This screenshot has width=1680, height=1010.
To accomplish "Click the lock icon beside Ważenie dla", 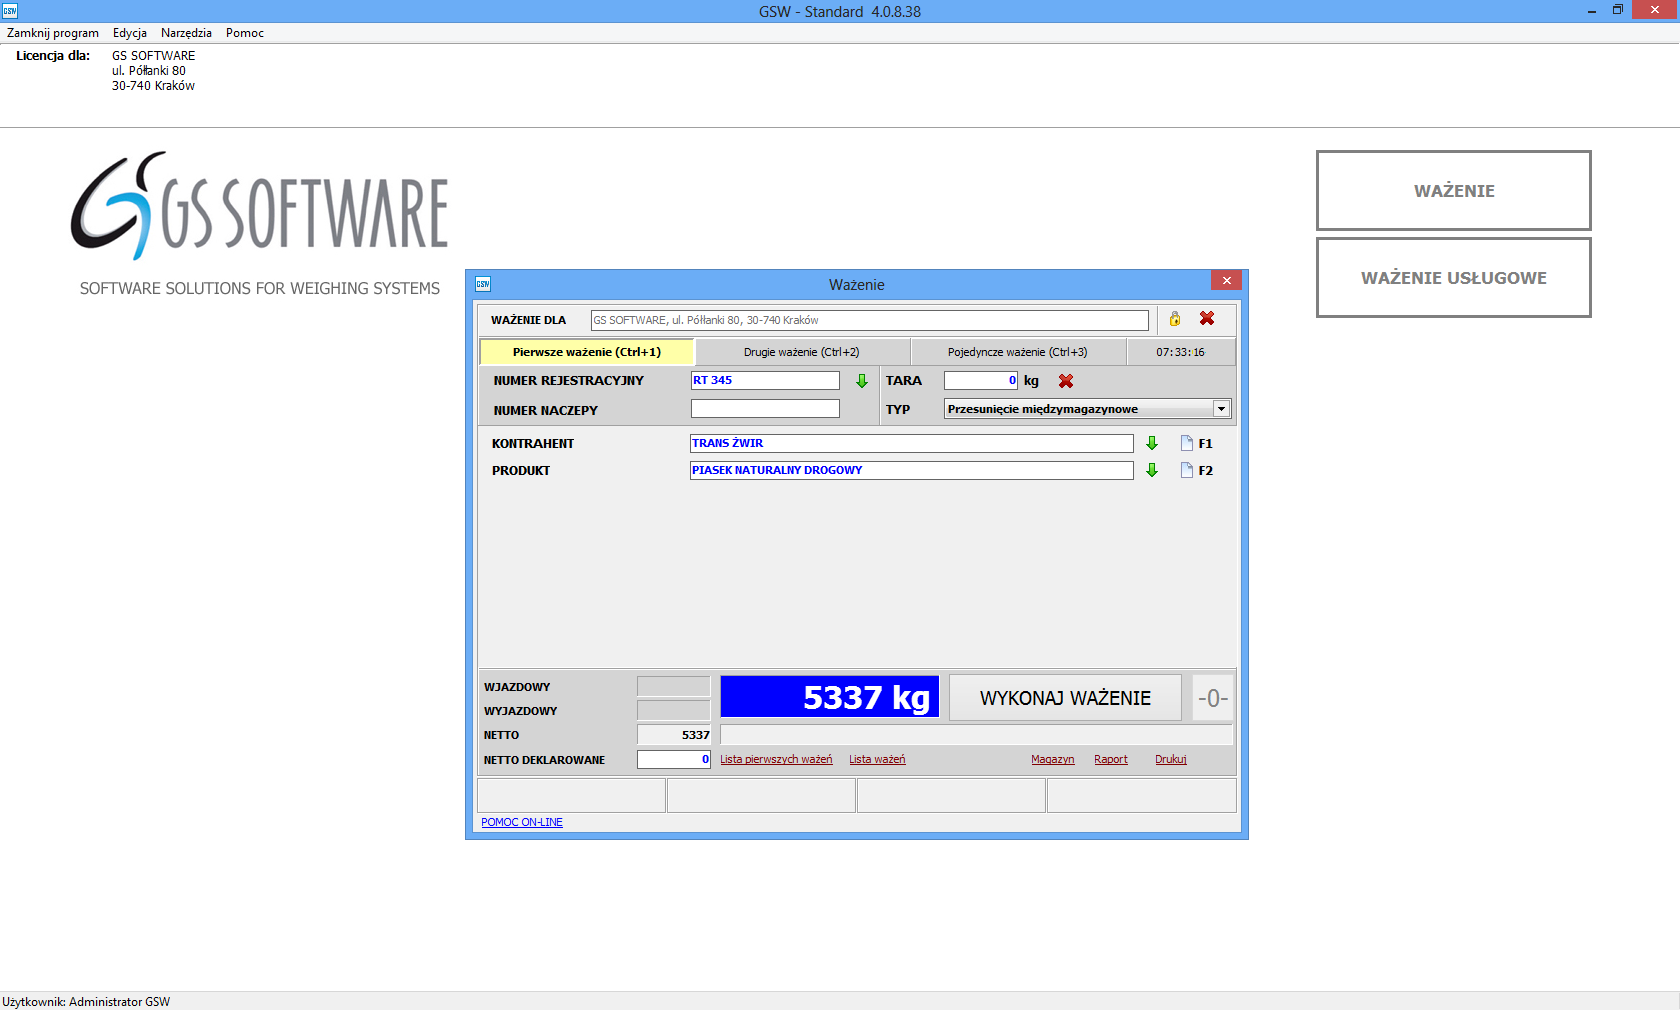I will click(x=1175, y=319).
